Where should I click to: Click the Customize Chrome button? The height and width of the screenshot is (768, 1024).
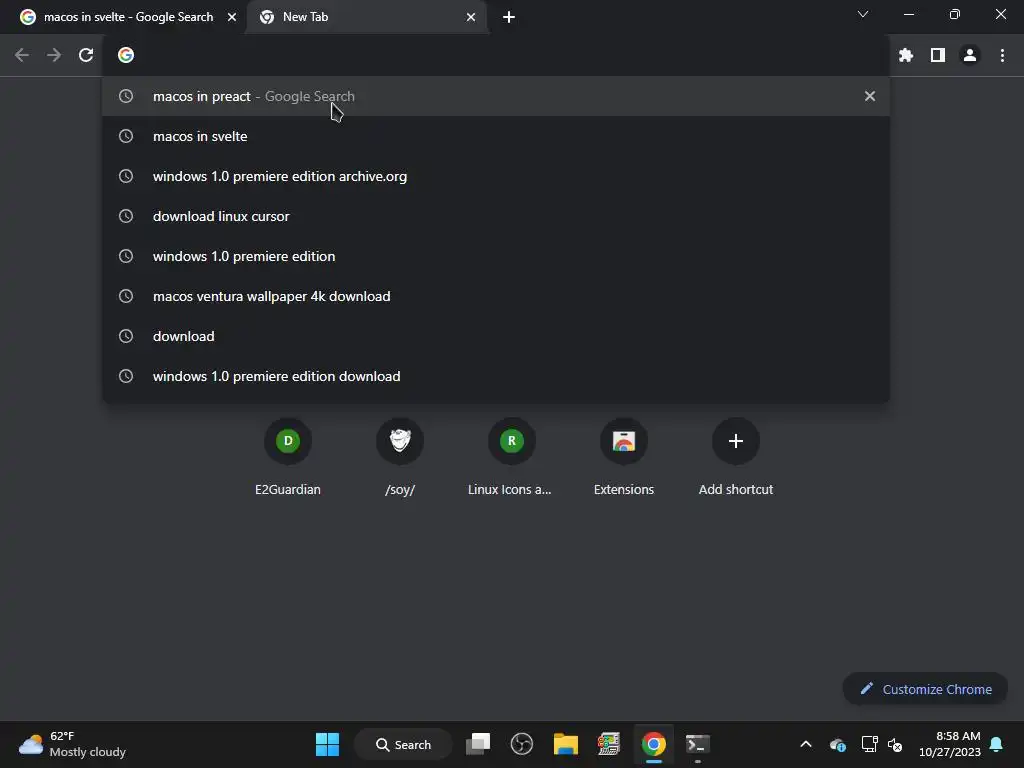(x=925, y=689)
